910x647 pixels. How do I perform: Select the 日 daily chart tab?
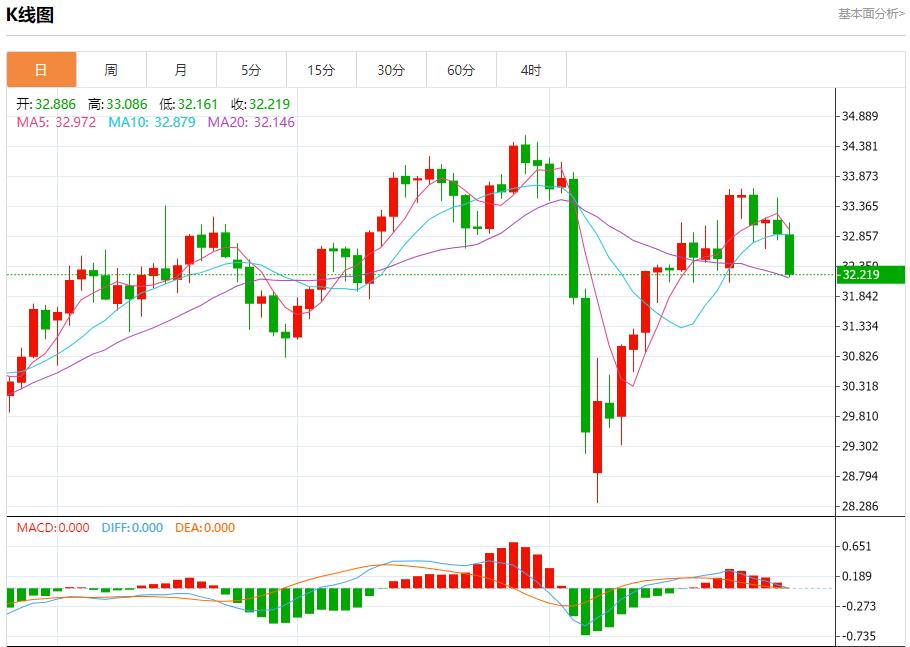pyautogui.click(x=41, y=70)
